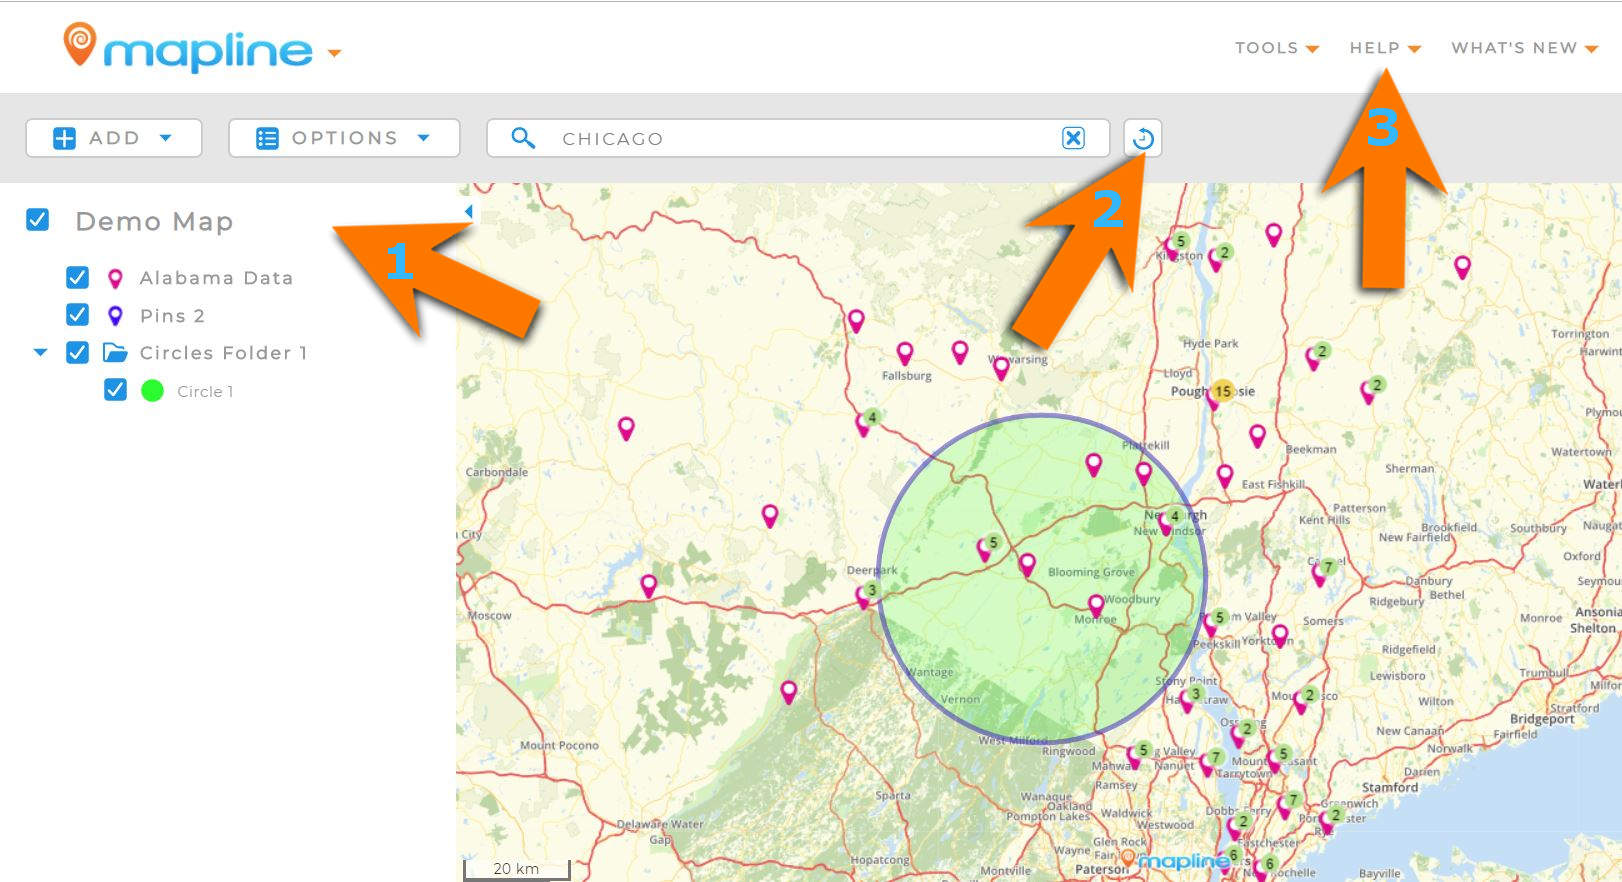Click the search magnifier icon

coord(523,138)
